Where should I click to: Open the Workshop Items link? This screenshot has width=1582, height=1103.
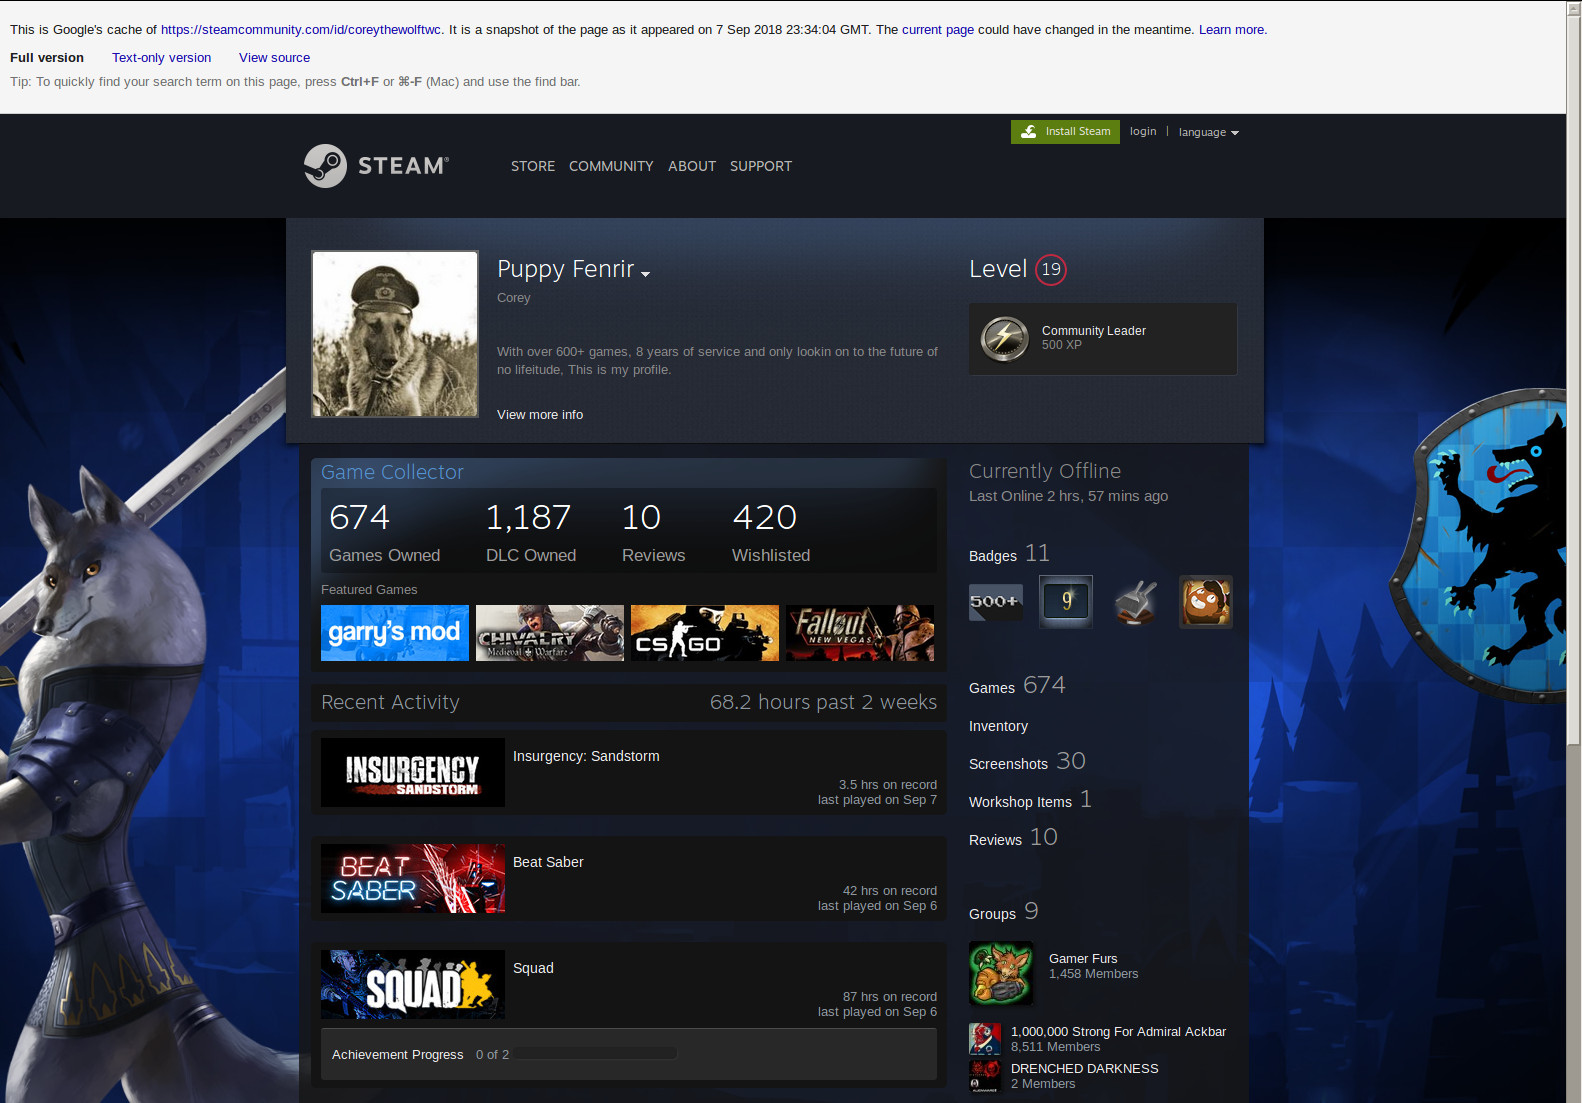pyautogui.click(x=1030, y=800)
